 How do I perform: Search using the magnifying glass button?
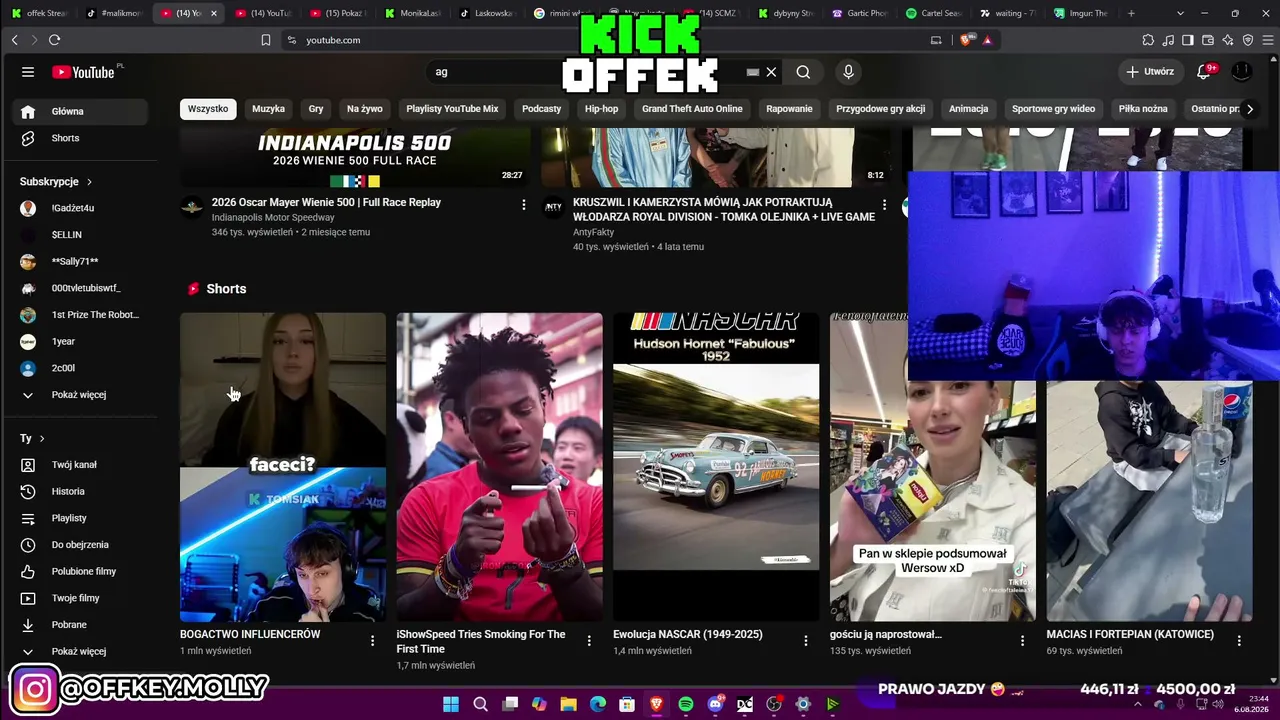pyautogui.click(x=803, y=72)
